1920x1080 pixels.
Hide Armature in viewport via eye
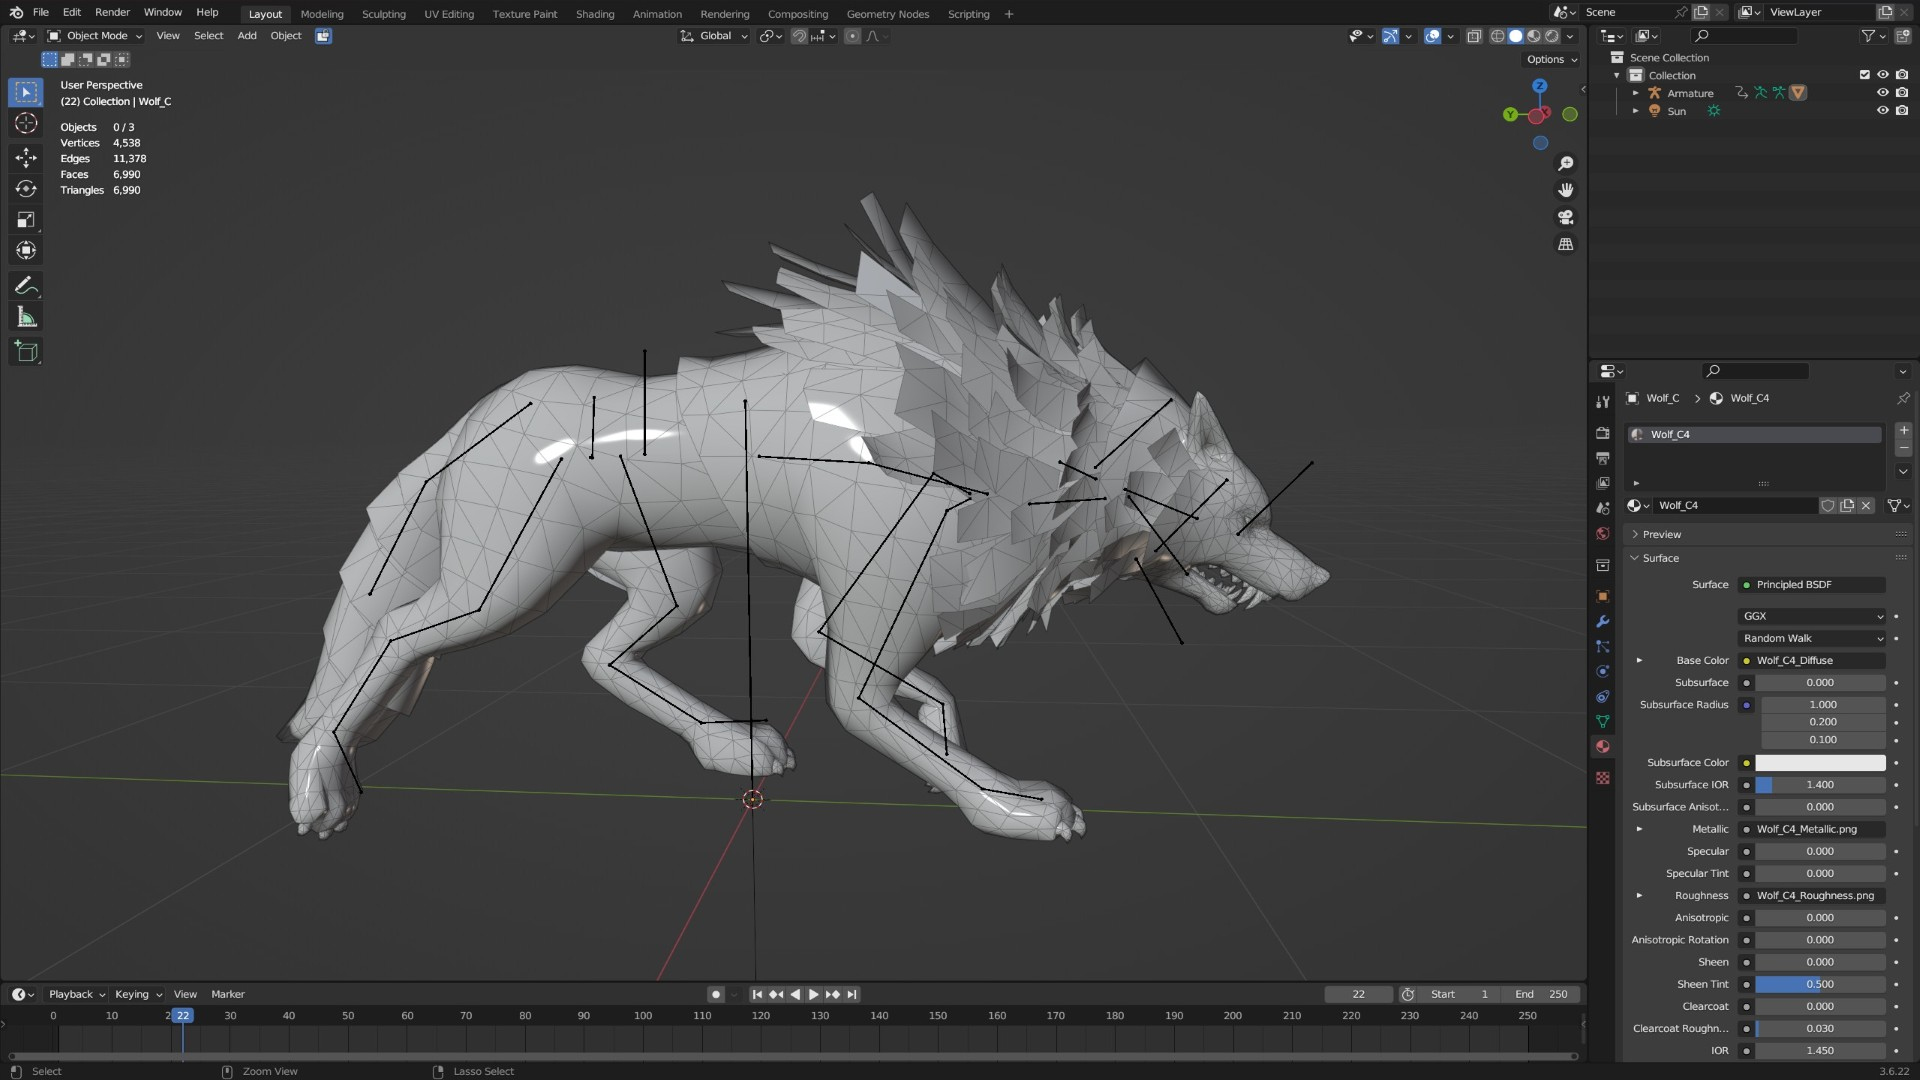1882,93
